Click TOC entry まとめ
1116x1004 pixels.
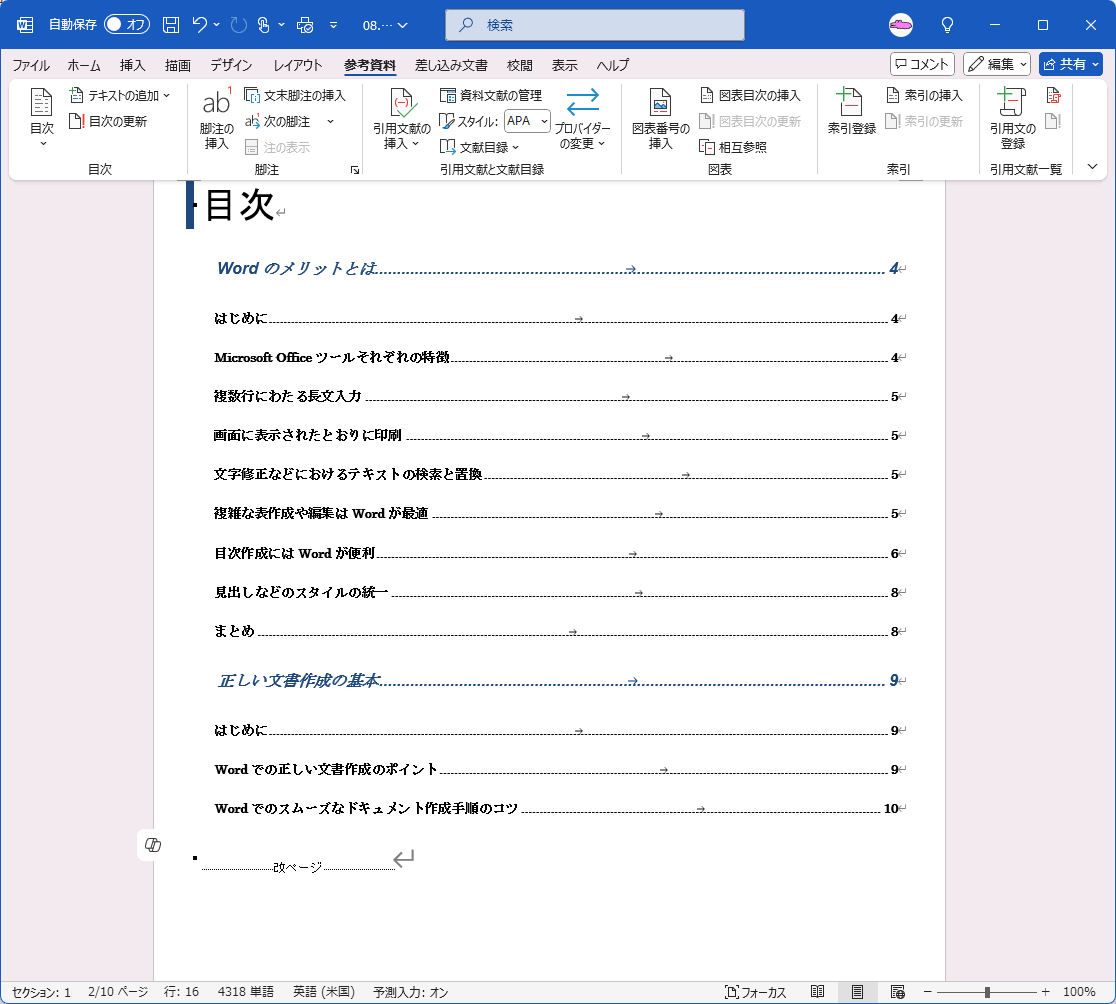coord(559,631)
